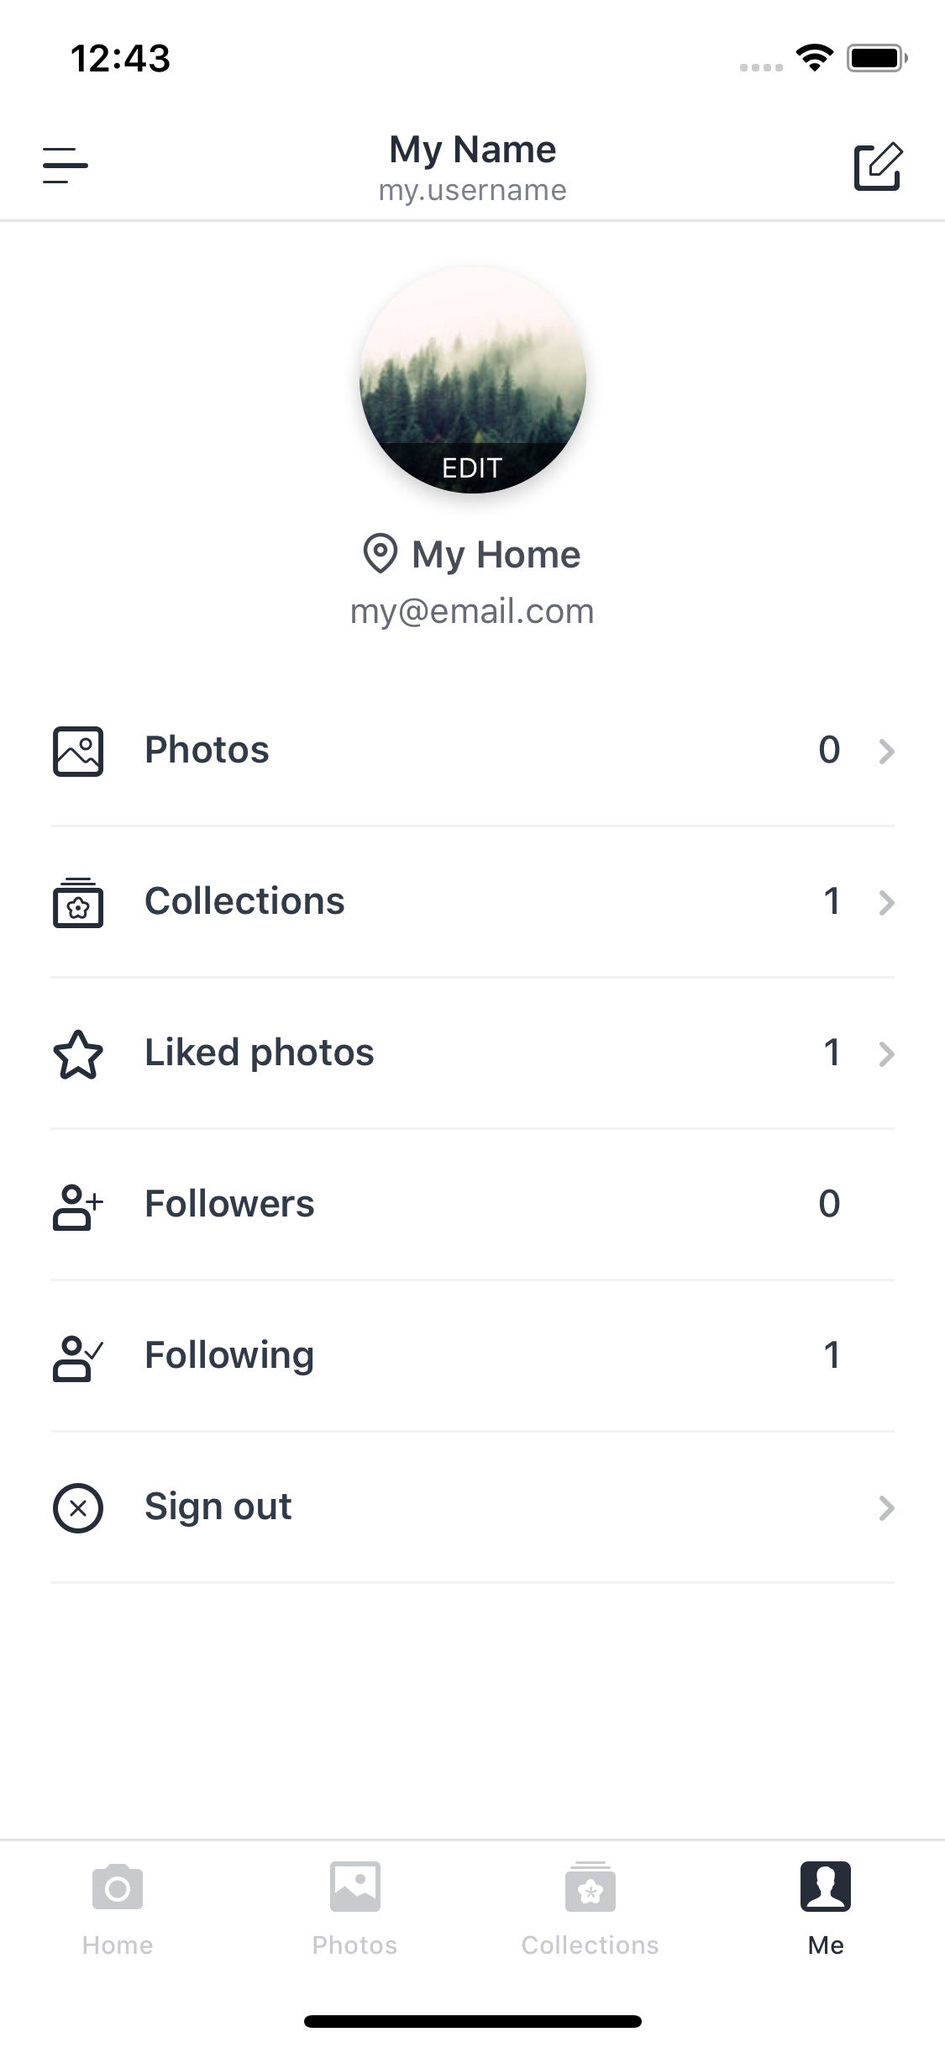This screenshot has width=945, height=2048.
Task: Open the Sign out row chevron
Action: [886, 1508]
